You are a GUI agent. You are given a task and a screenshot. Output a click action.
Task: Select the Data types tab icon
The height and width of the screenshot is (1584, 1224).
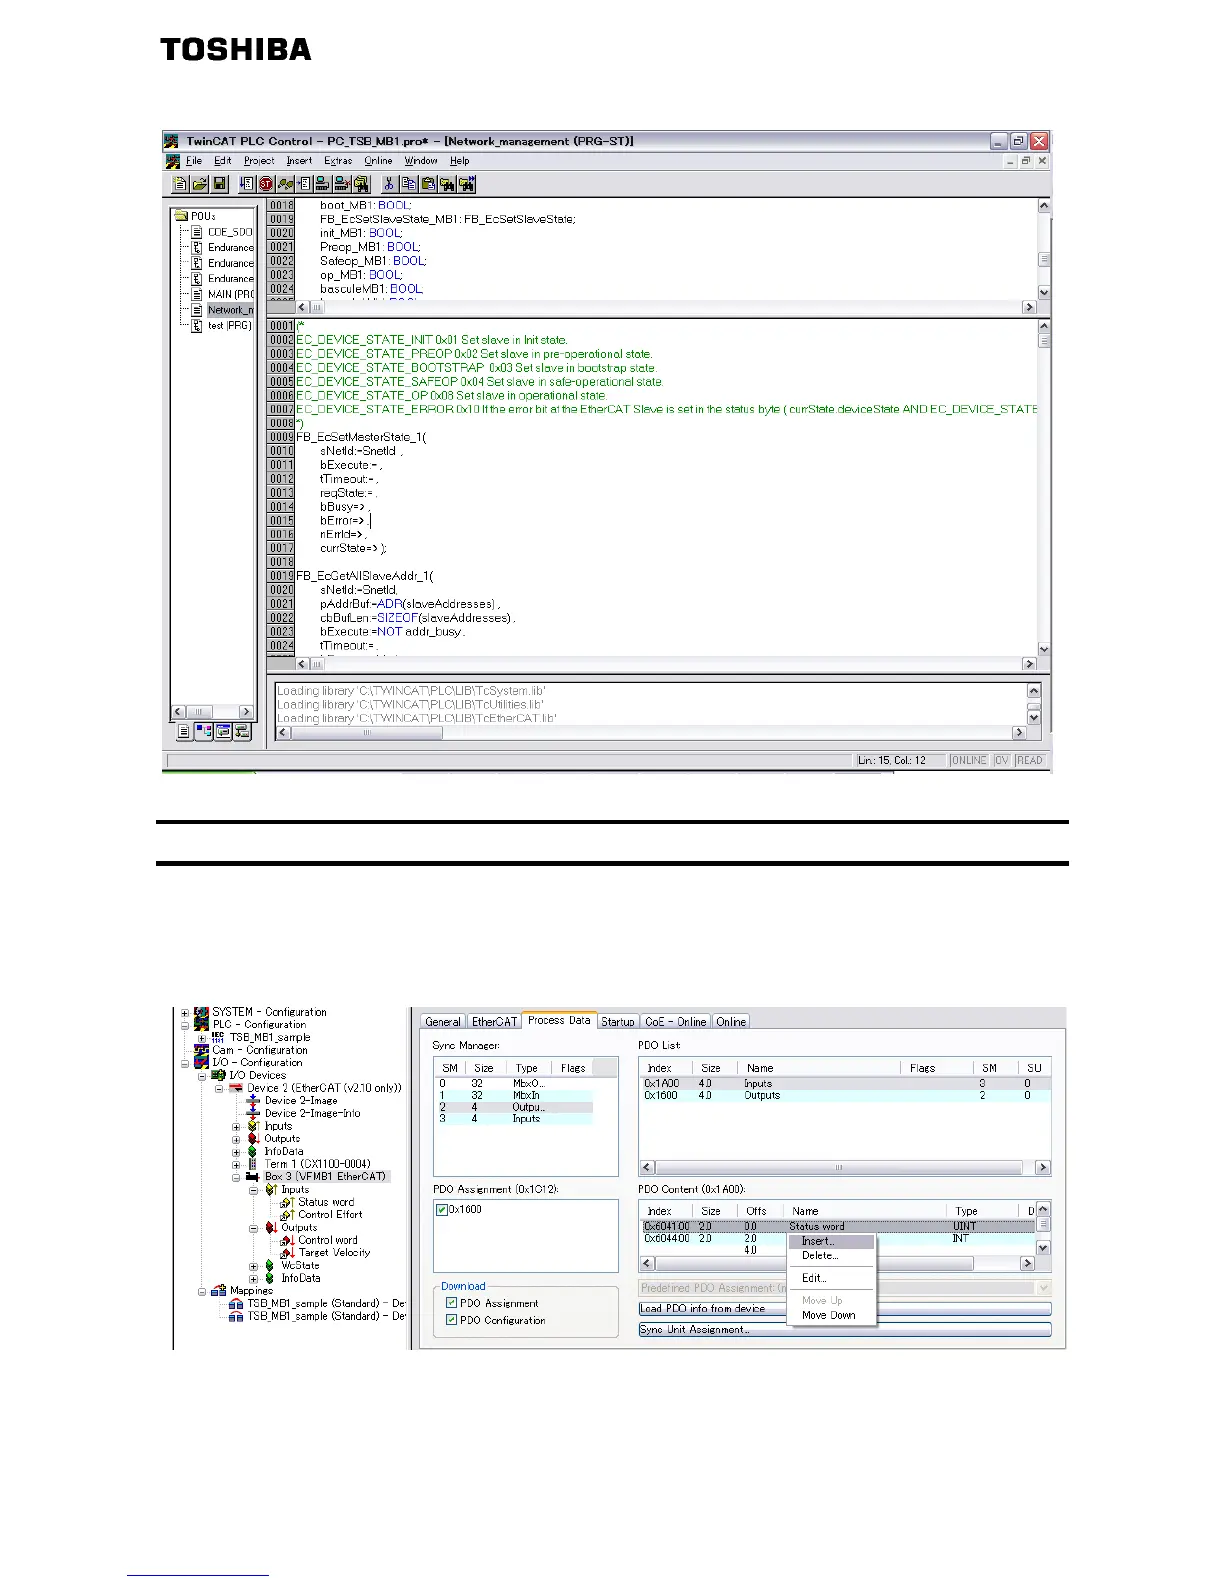point(204,732)
